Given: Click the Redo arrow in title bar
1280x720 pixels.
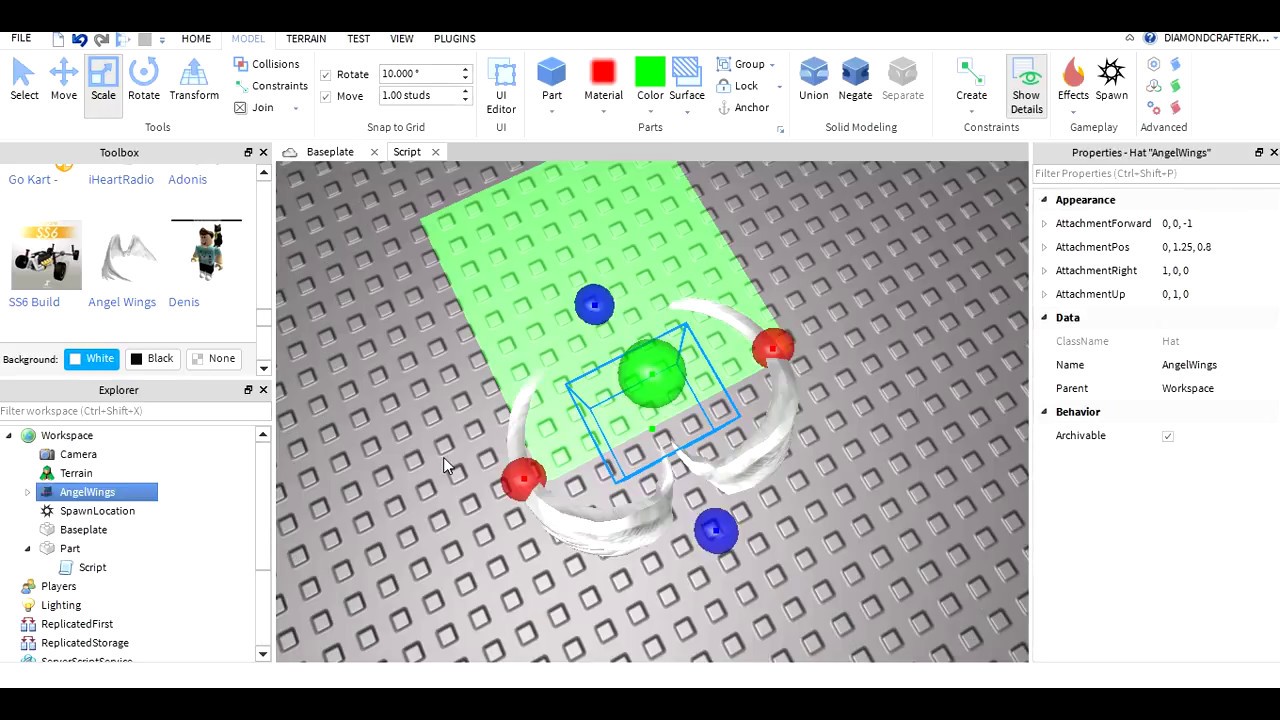Looking at the screenshot, I should coord(101,39).
